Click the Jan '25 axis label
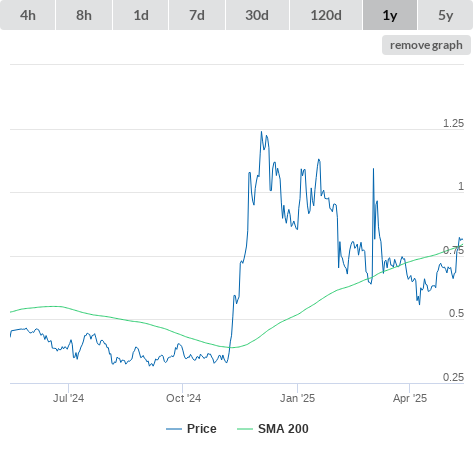Screen dimensions: 474x455 click(297, 398)
